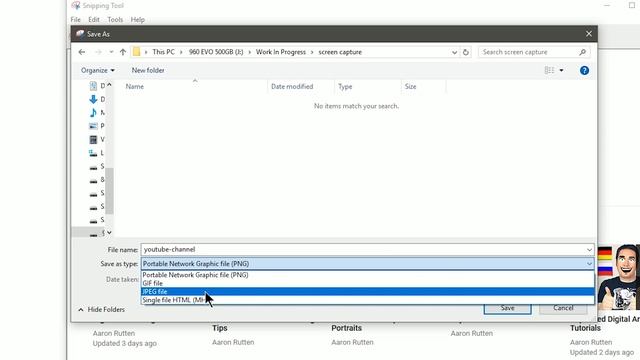The width and height of the screenshot is (640, 360).
Task: Navigate to Work In Progress breadcrumb
Action: [281, 52]
